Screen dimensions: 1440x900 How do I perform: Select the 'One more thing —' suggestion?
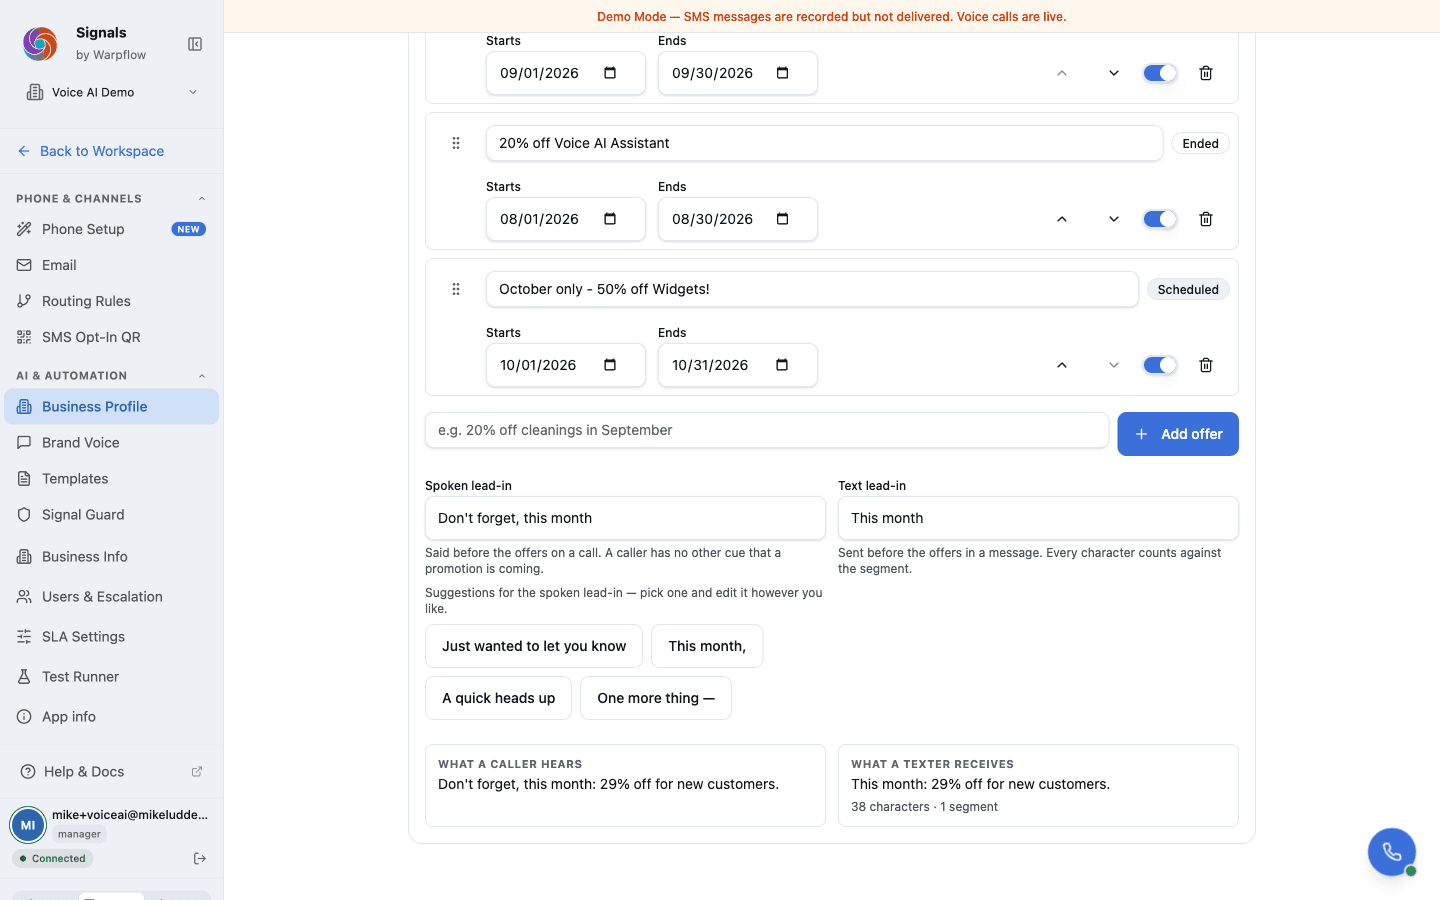656,698
